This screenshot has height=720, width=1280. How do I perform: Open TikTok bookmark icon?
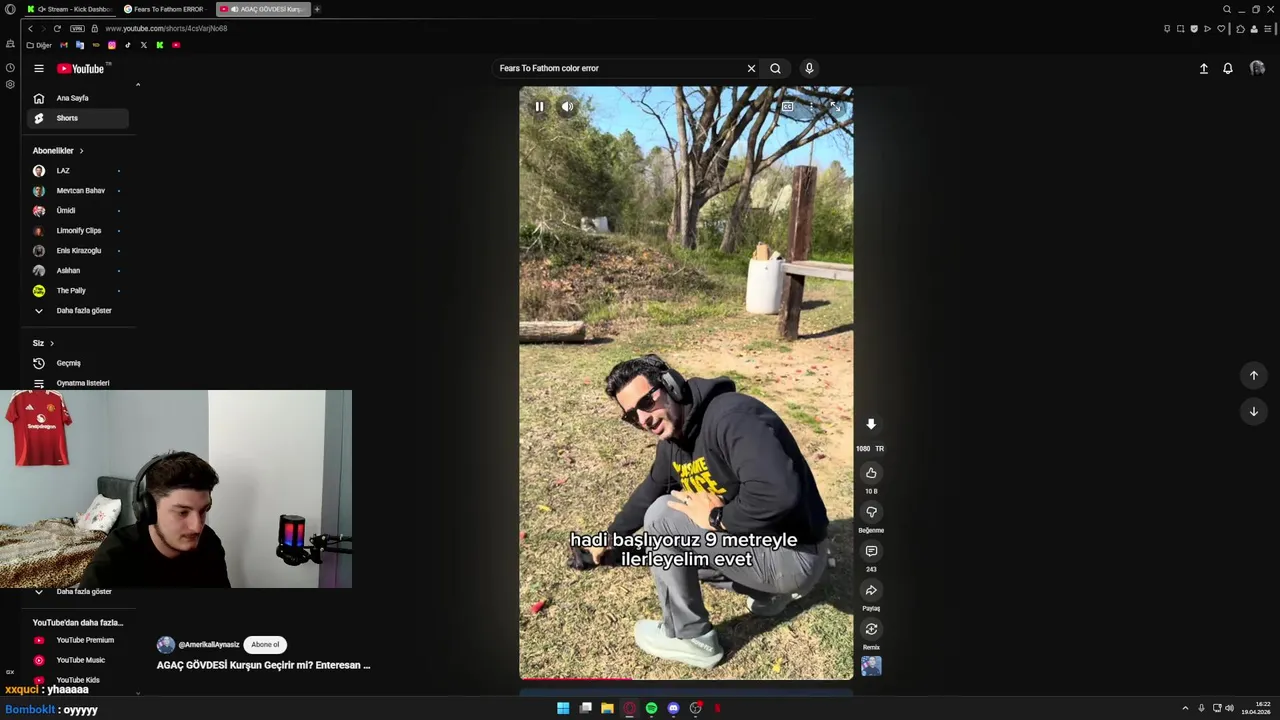click(128, 45)
